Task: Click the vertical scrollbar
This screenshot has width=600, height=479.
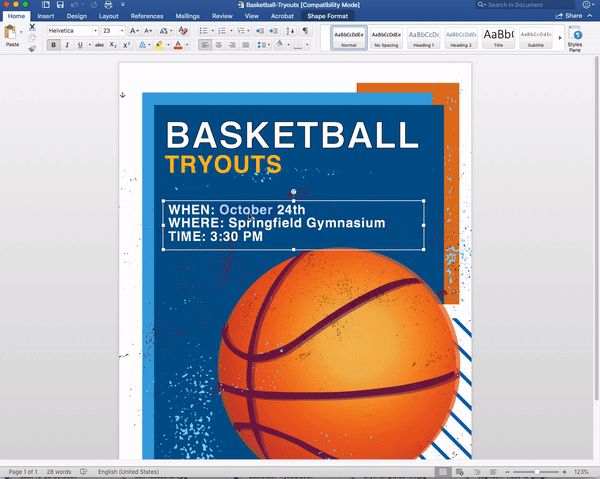Action: point(596,229)
